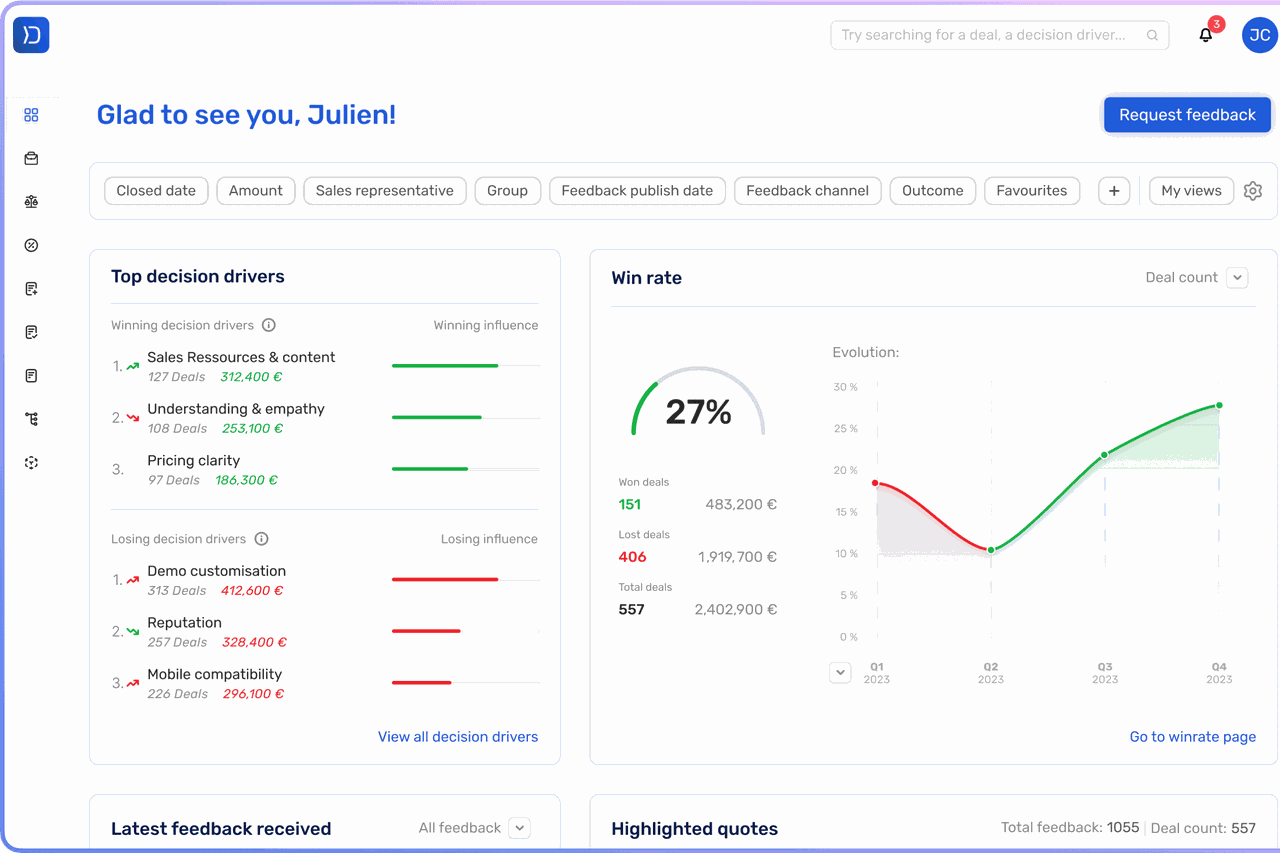Focus the deal search input field
The width and height of the screenshot is (1280, 853).
point(990,35)
